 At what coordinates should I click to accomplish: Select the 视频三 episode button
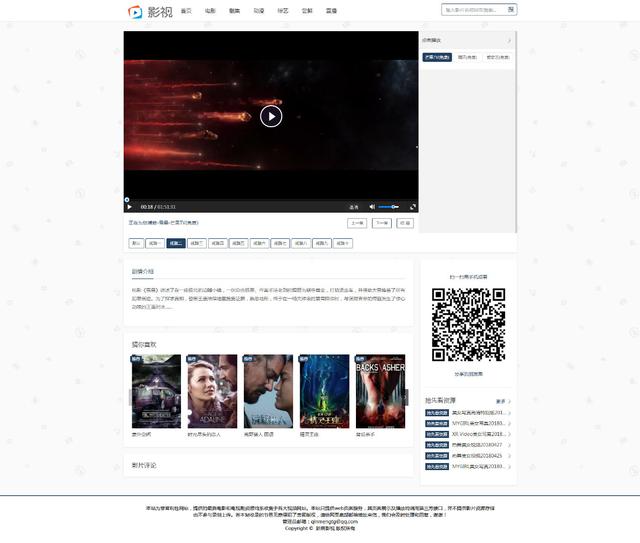[x=197, y=243]
